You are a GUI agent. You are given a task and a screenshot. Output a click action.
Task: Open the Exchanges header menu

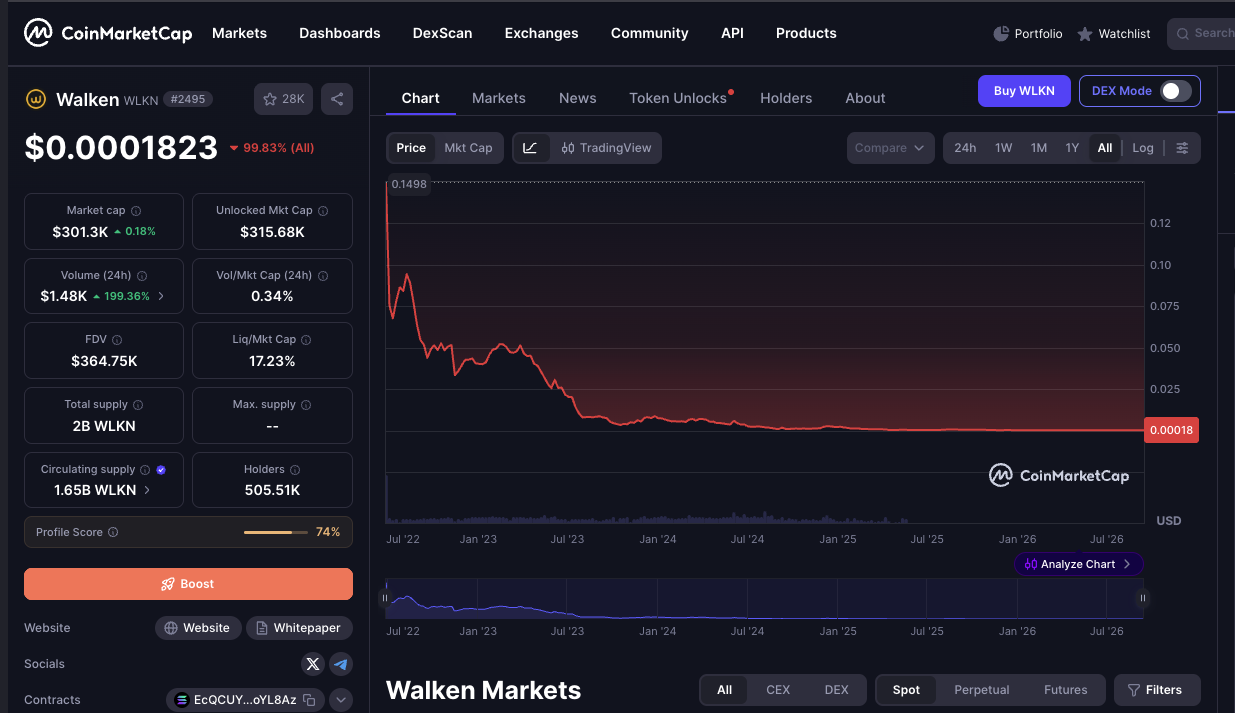pyautogui.click(x=541, y=33)
